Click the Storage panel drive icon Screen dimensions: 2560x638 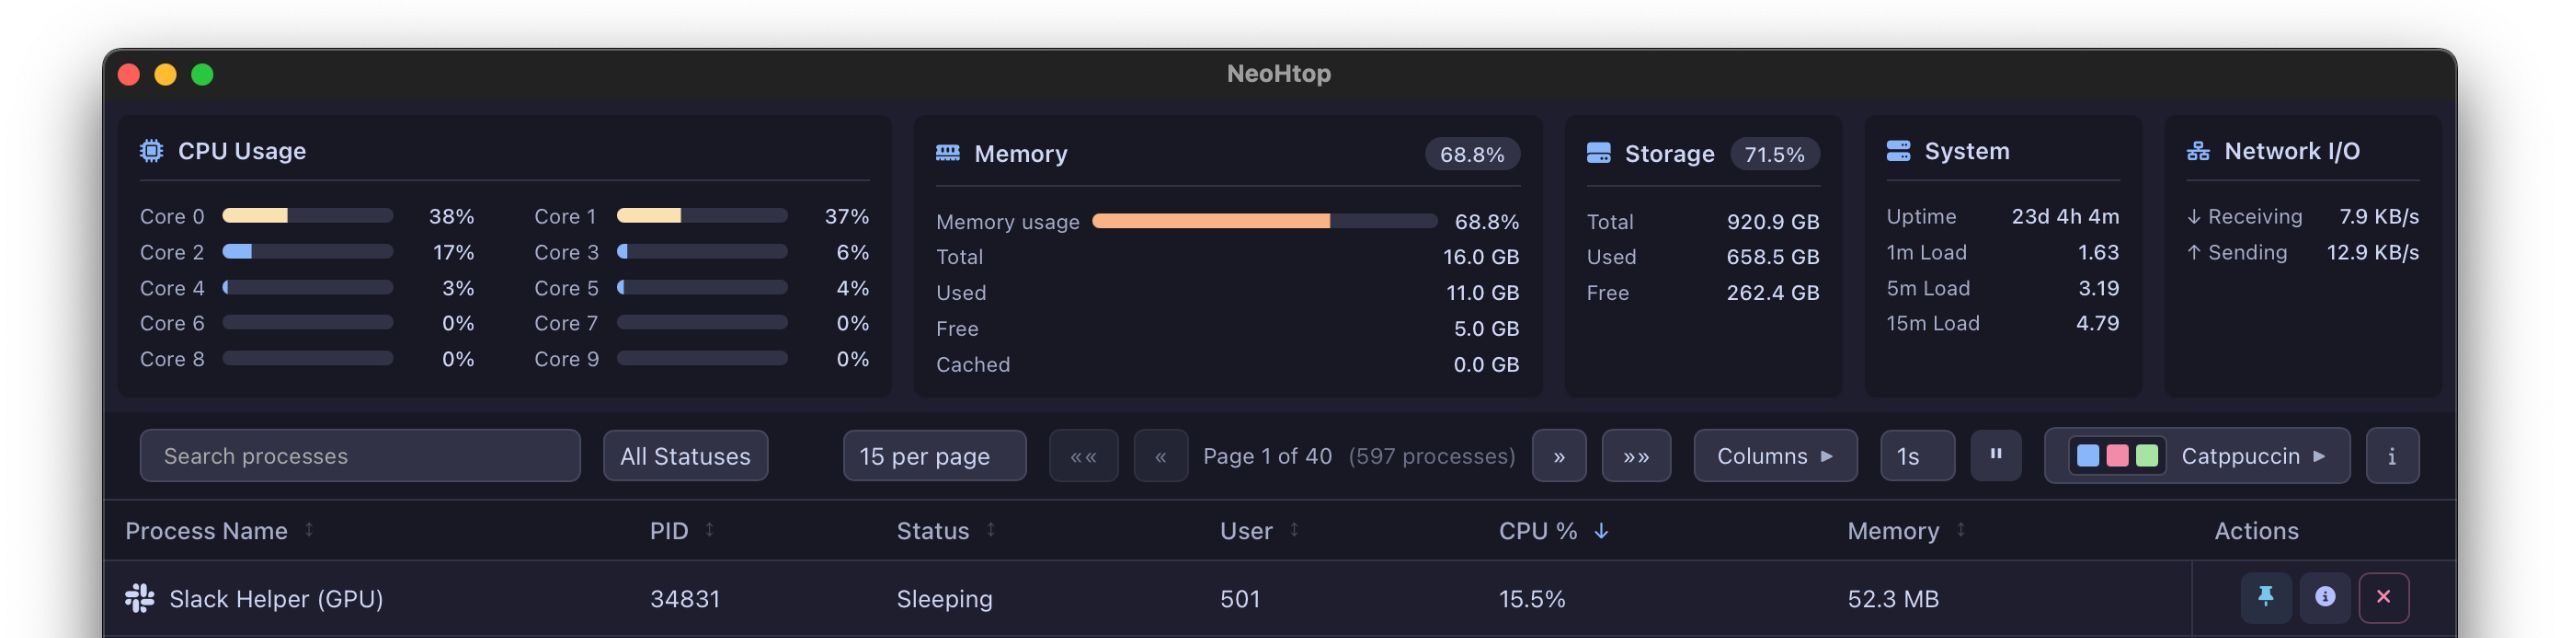tap(1598, 153)
